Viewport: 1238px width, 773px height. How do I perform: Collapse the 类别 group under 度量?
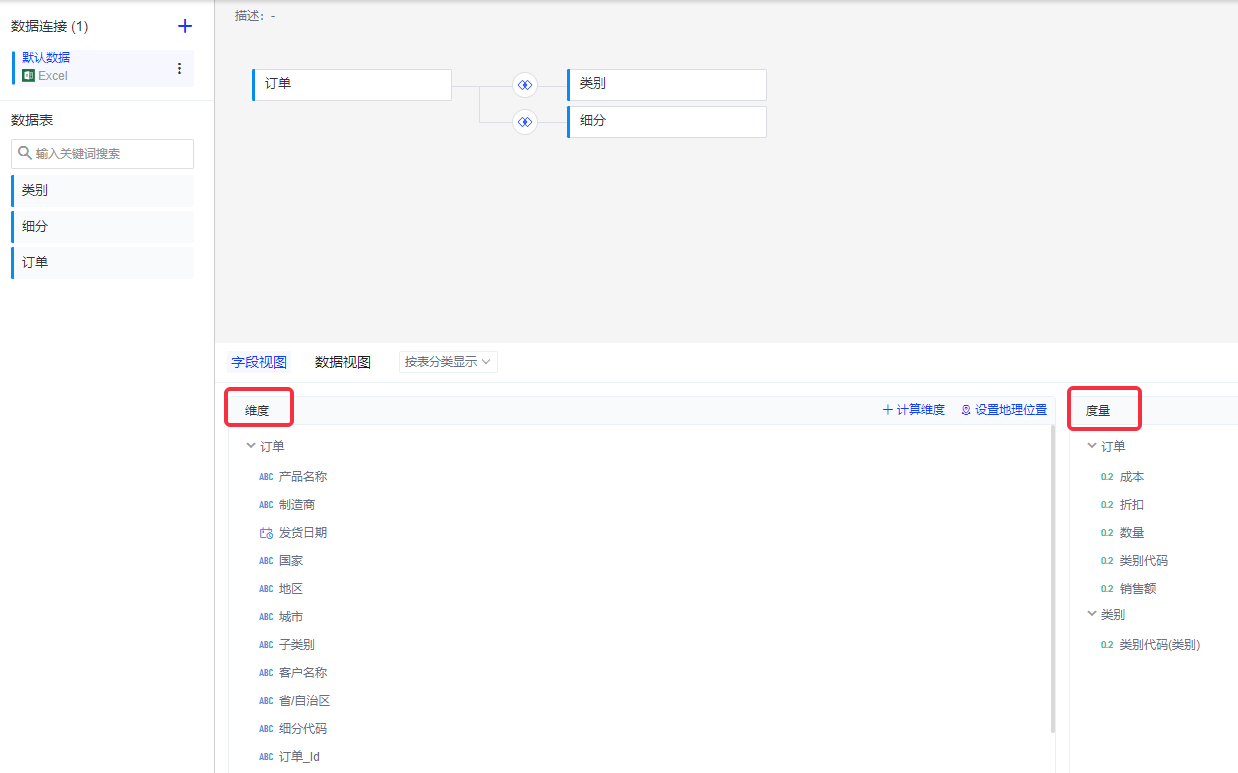(1092, 614)
